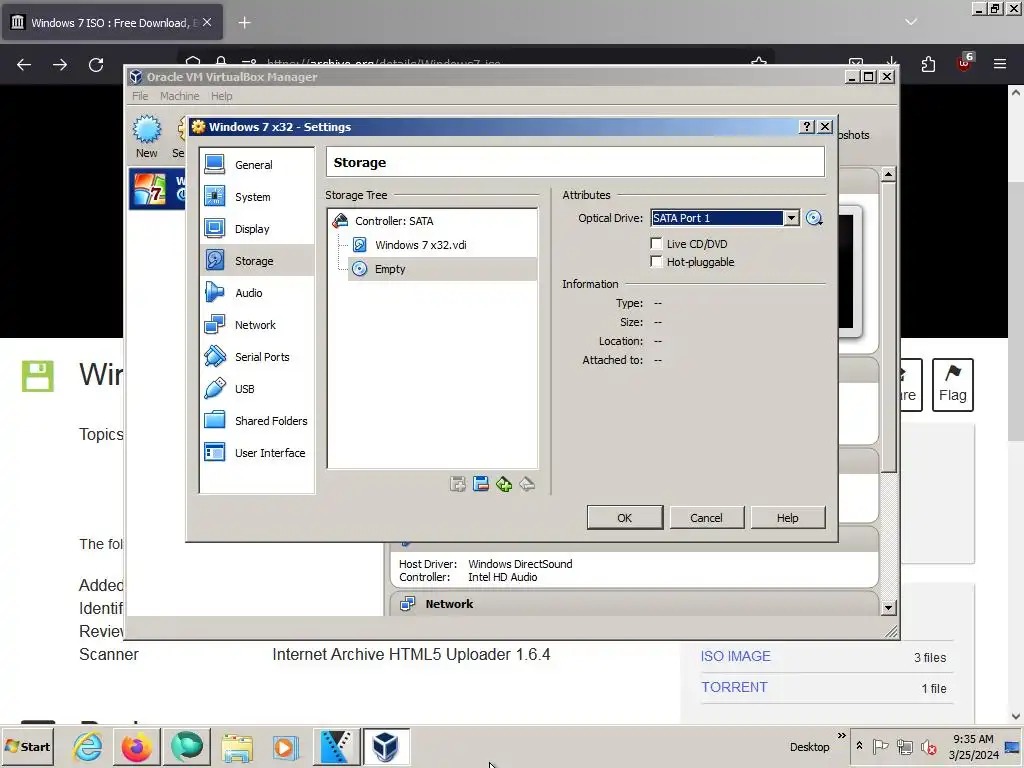
Task: Switch to VirtualBox in taskbar
Action: pyautogui.click(x=385, y=746)
